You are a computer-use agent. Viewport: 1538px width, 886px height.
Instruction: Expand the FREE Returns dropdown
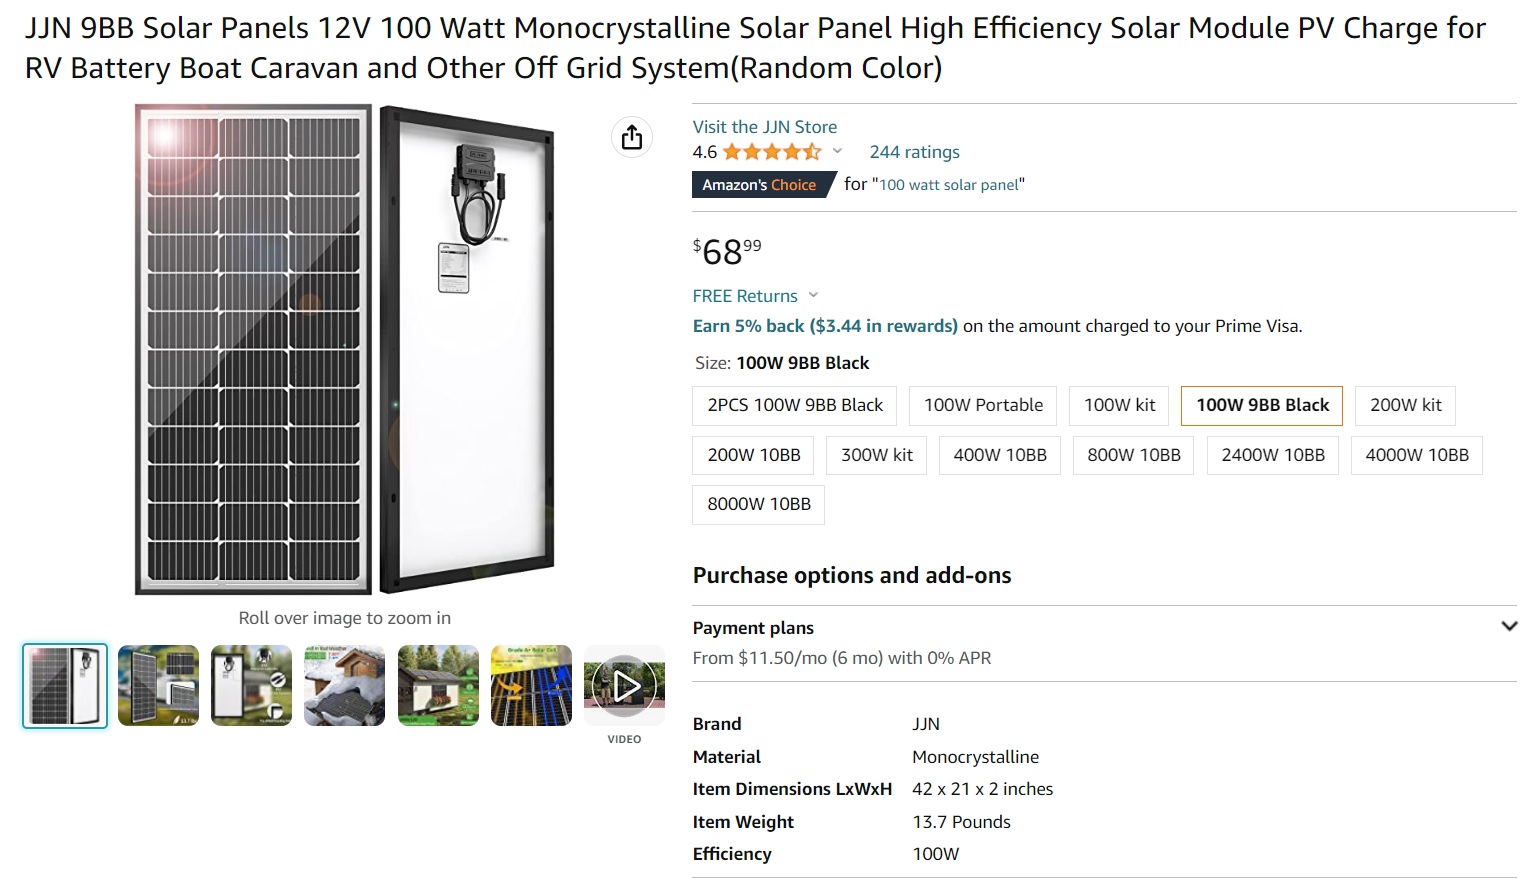(813, 295)
